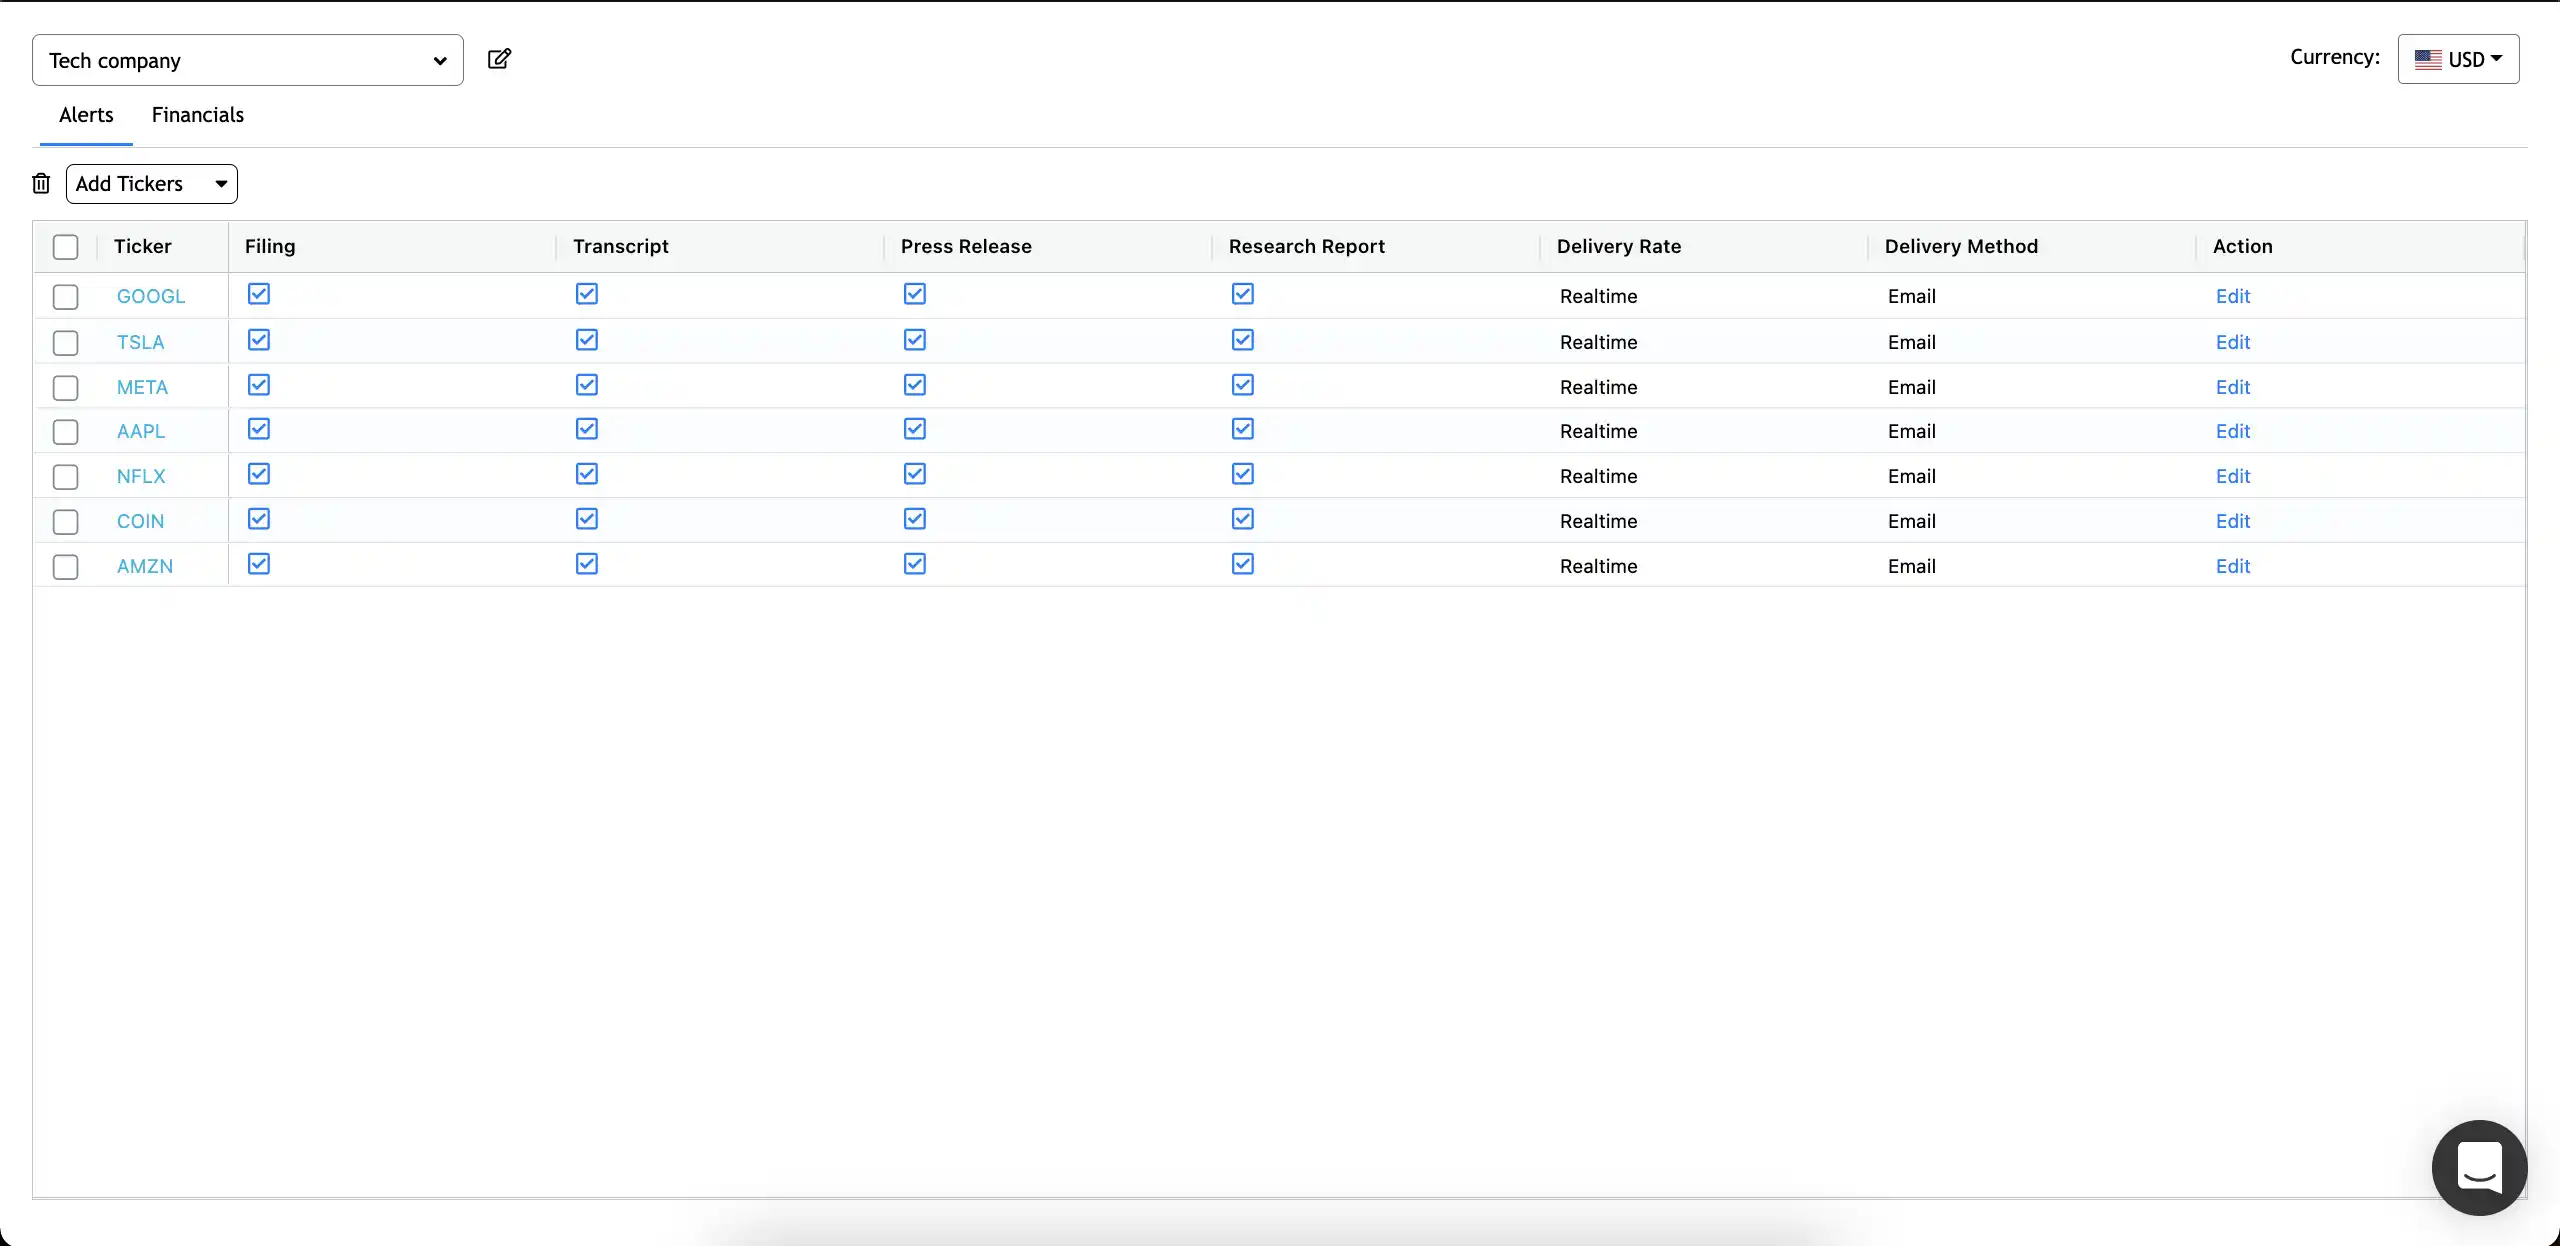This screenshot has height=1246, width=2560.
Task: Open the Tech company watchlist dropdown
Action: tap(247, 60)
